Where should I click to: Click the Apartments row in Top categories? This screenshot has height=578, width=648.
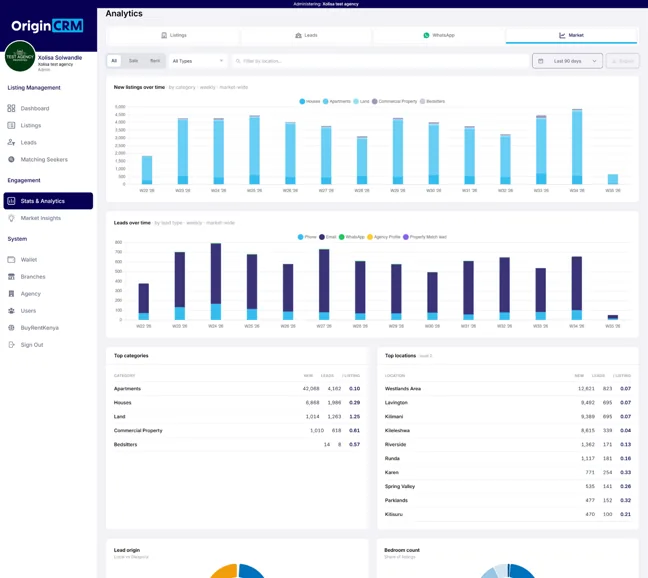pos(237,388)
